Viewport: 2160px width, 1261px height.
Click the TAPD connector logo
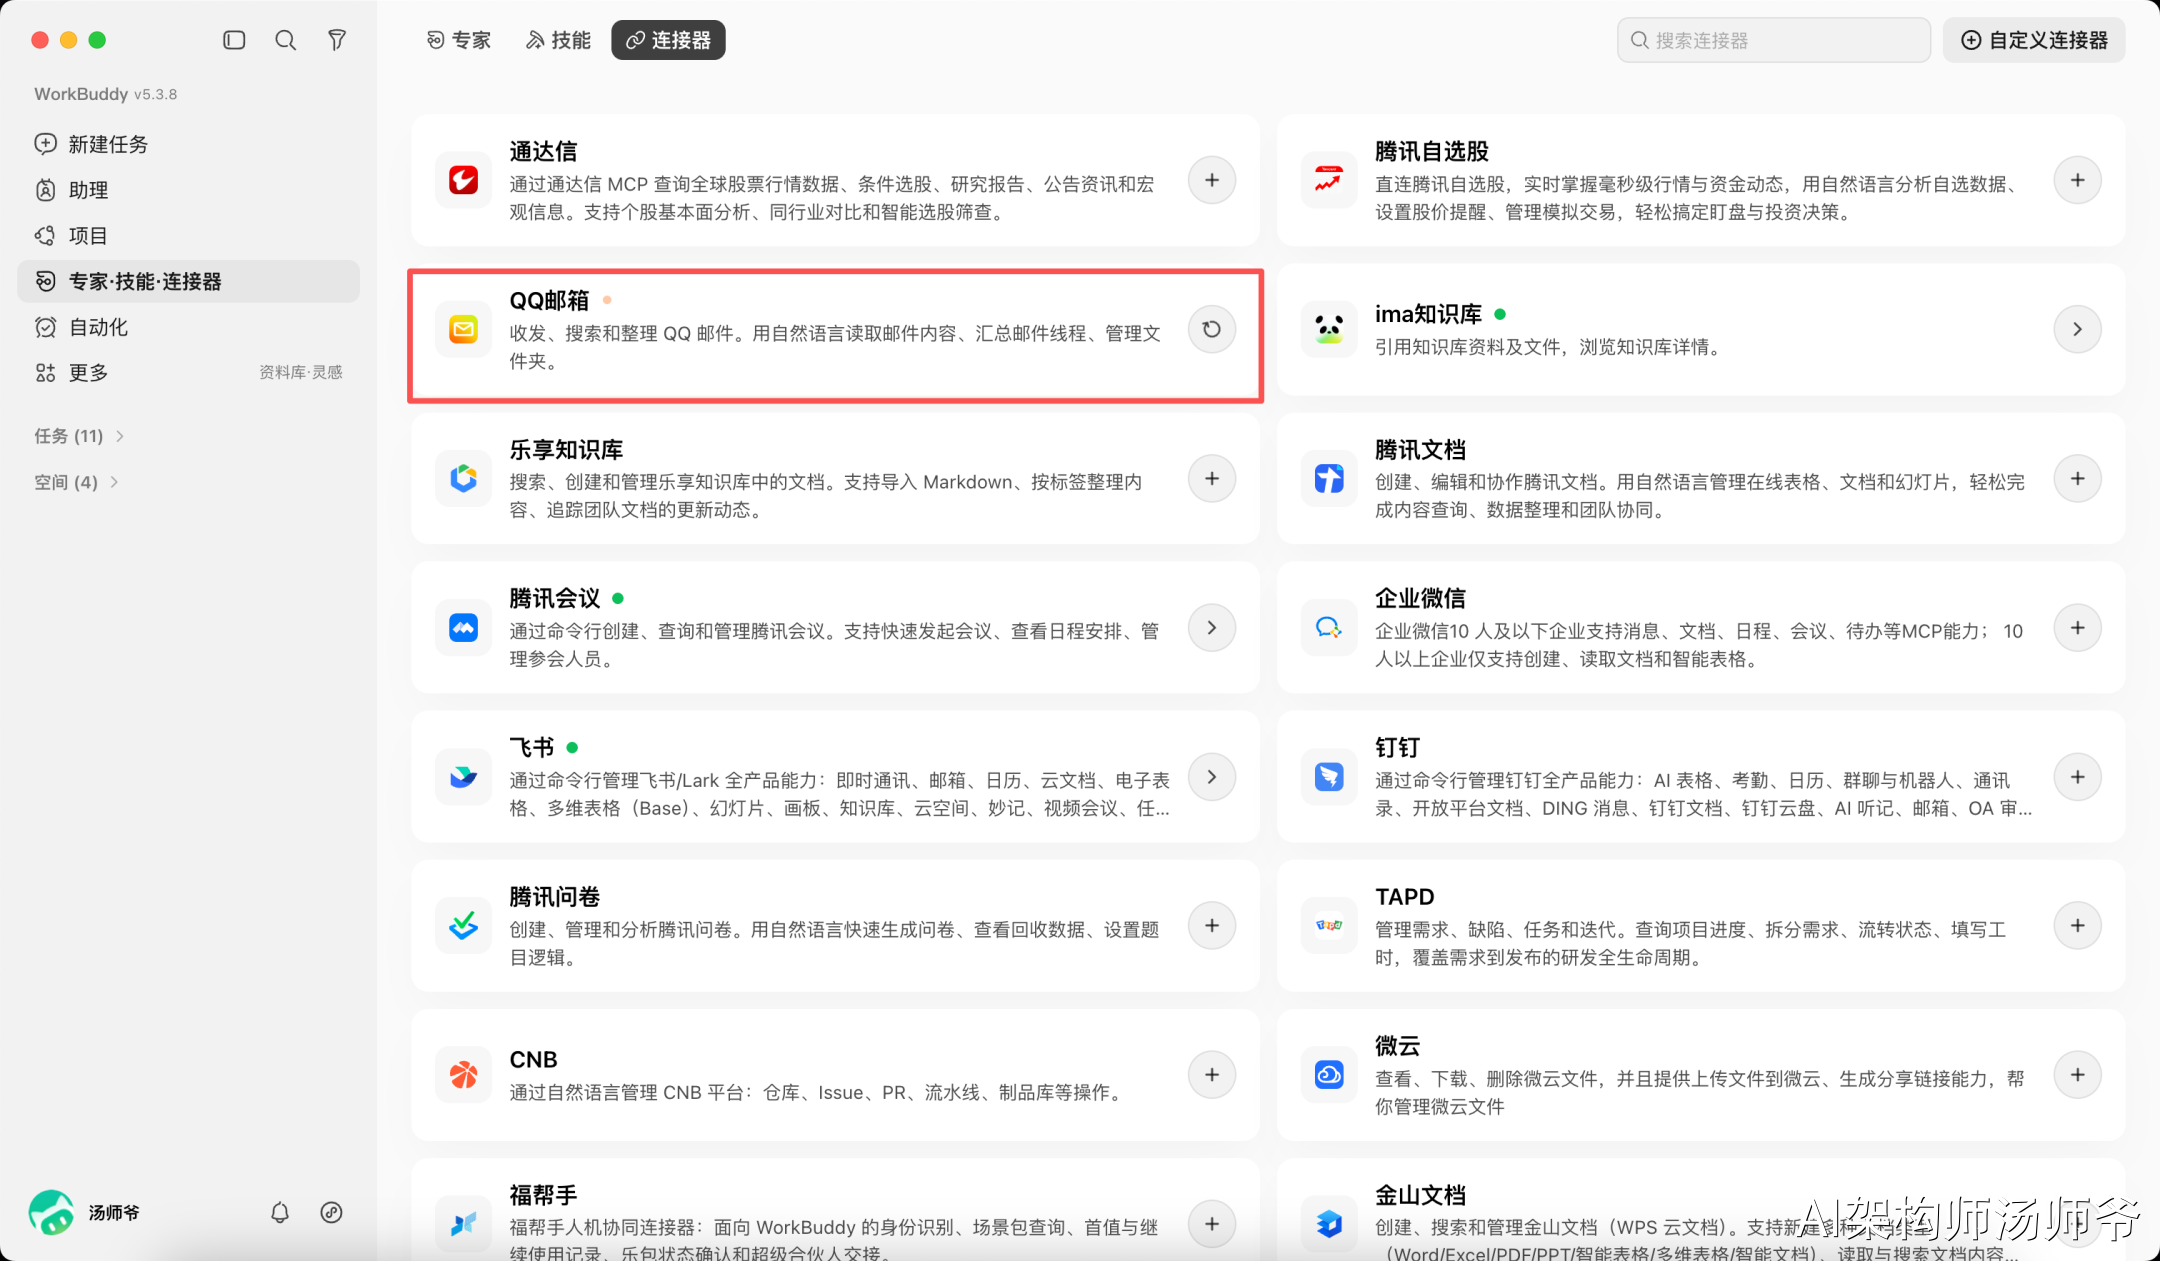click(1329, 926)
